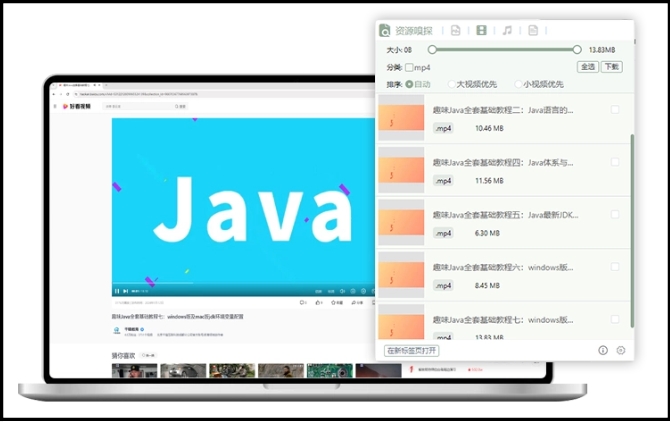The width and height of the screenshot is (670, 422).
Task: Click the 全选 select-all button
Action: pos(588,67)
